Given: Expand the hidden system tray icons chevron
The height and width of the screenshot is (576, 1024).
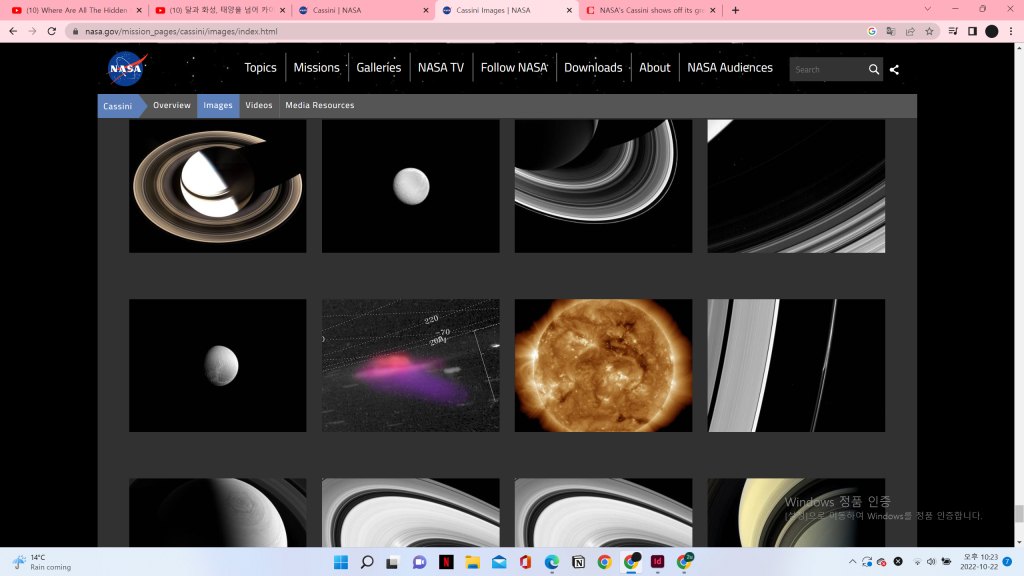Looking at the screenshot, I should coord(852,562).
